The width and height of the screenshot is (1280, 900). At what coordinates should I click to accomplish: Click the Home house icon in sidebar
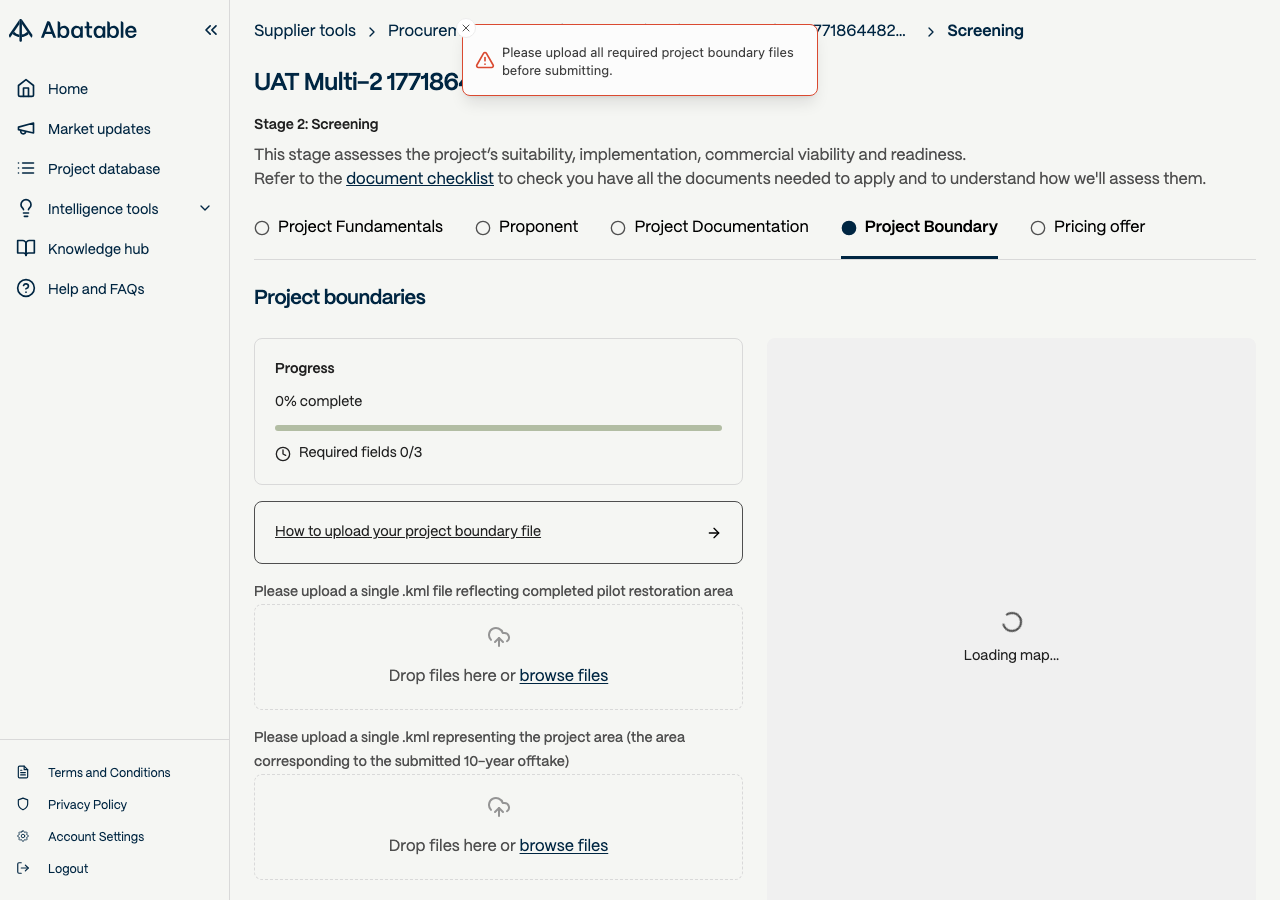coord(26,89)
